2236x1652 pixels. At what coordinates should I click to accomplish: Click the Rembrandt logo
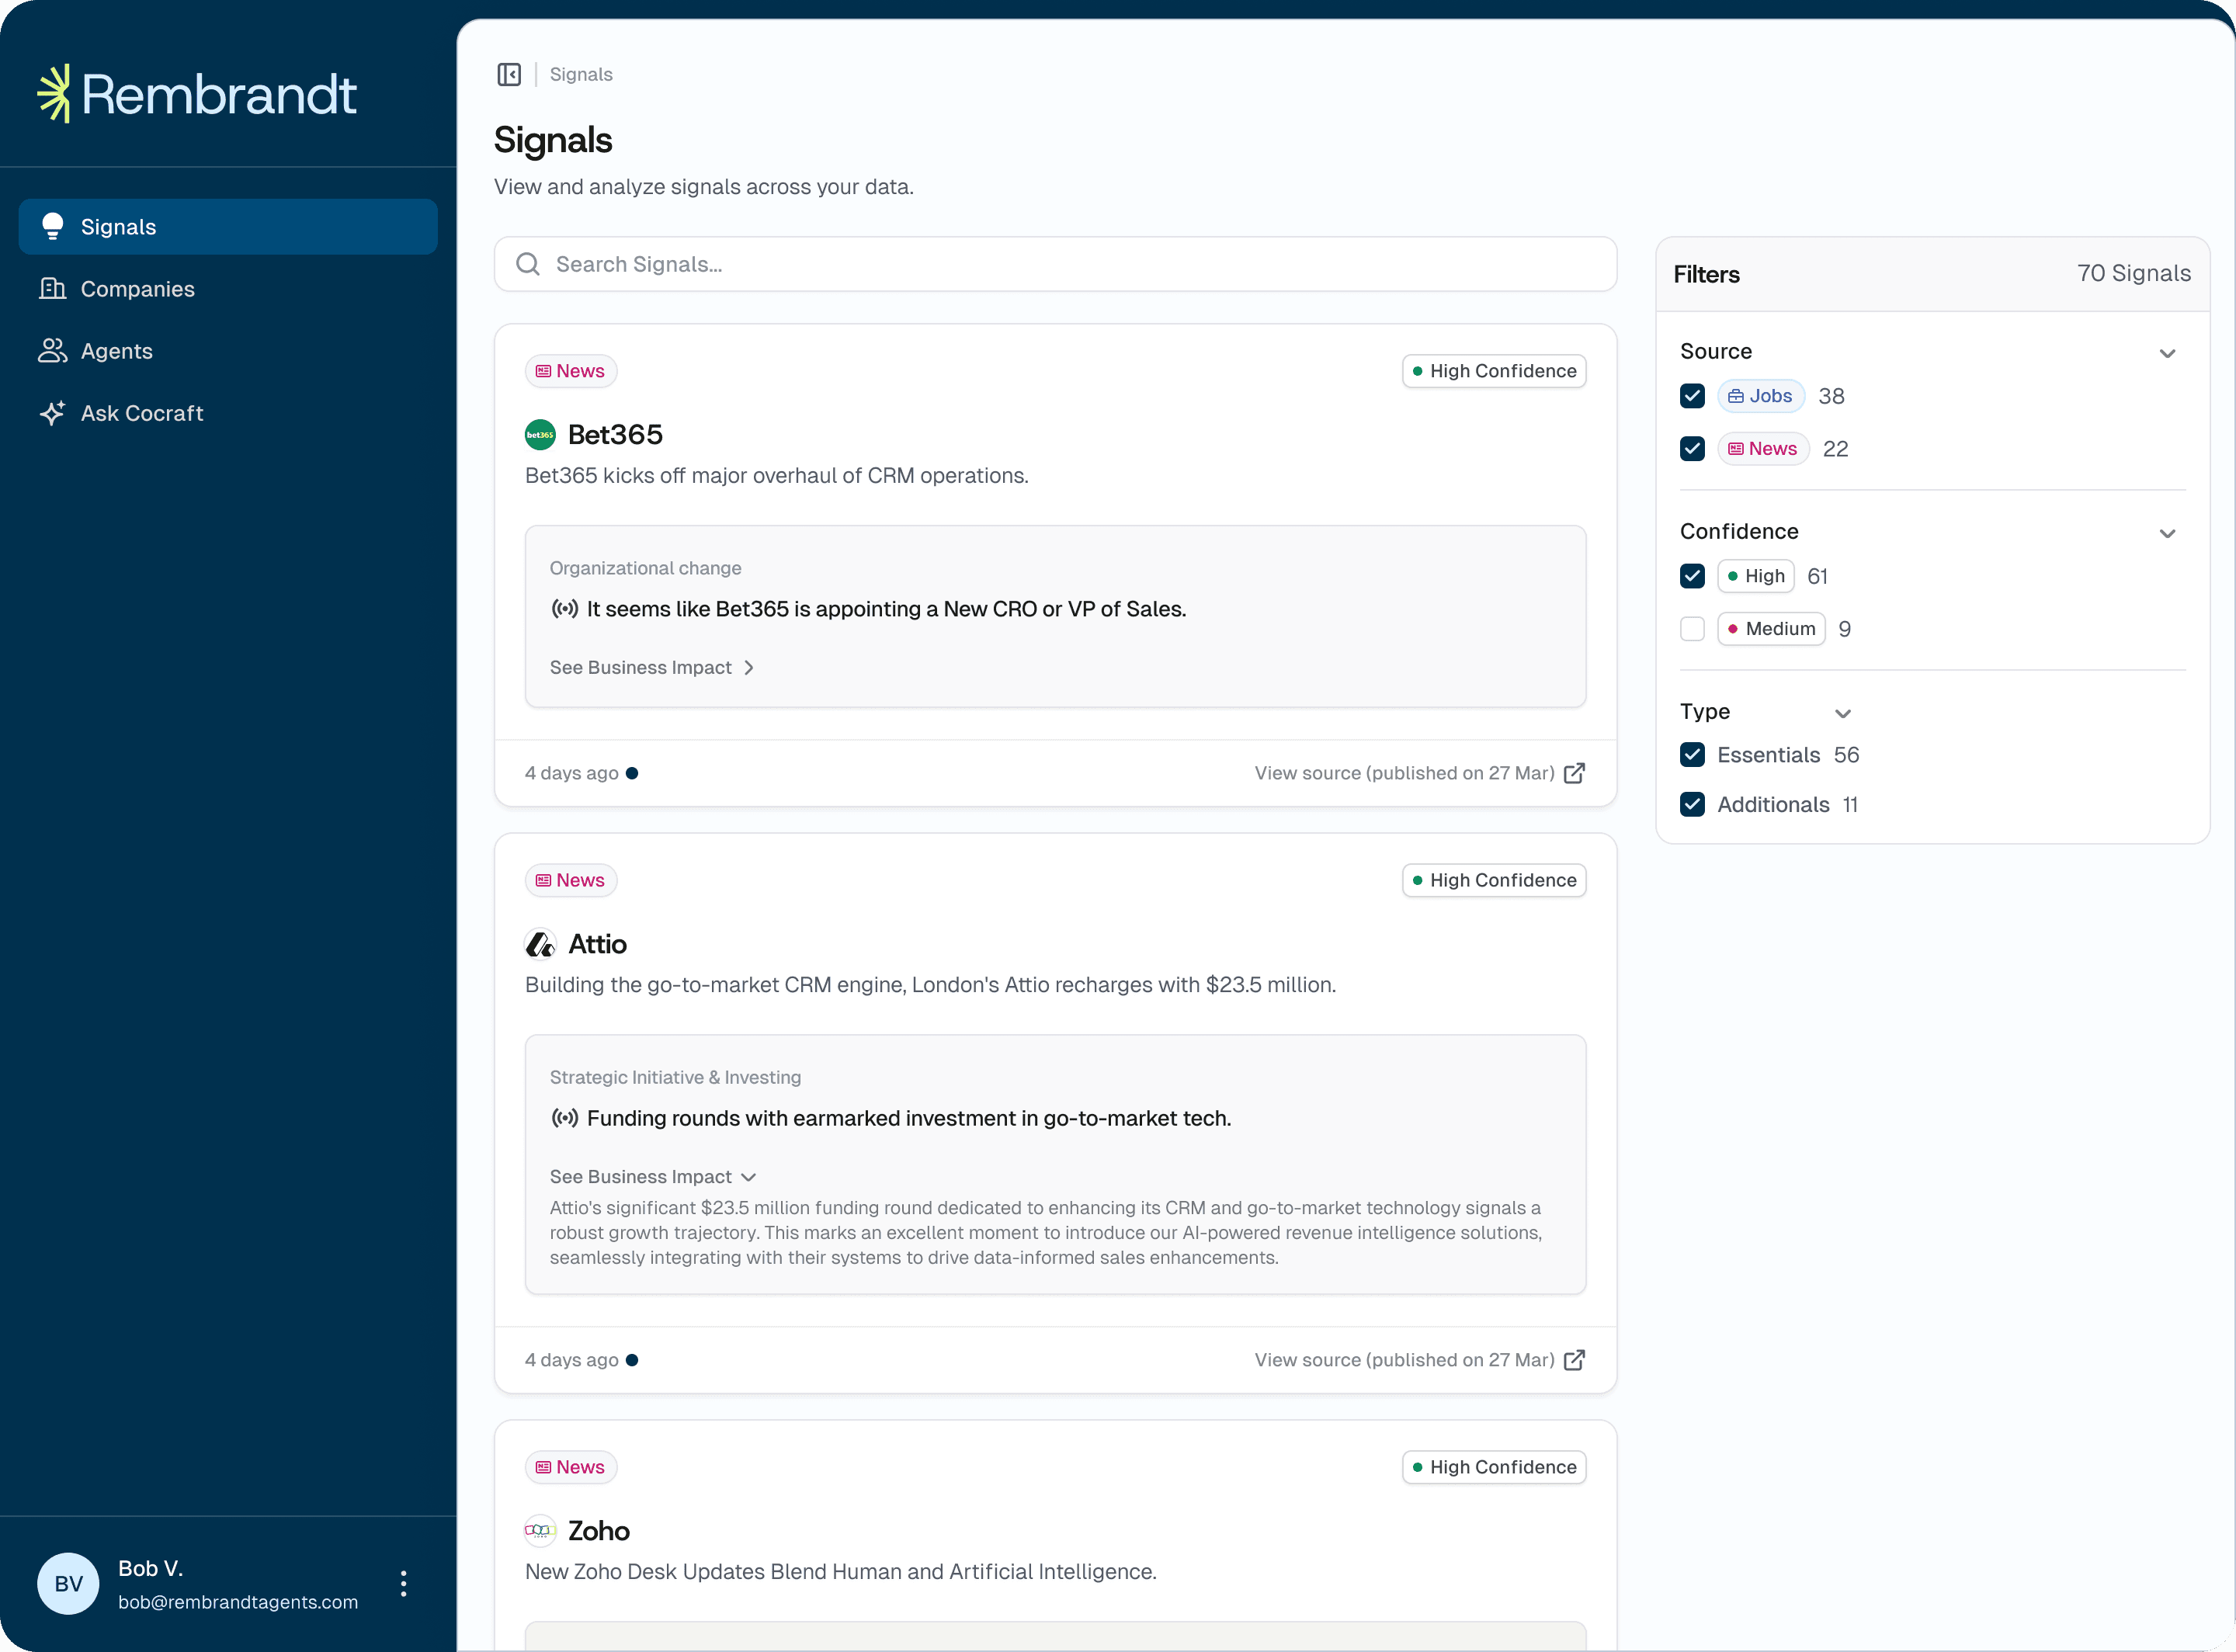197,94
